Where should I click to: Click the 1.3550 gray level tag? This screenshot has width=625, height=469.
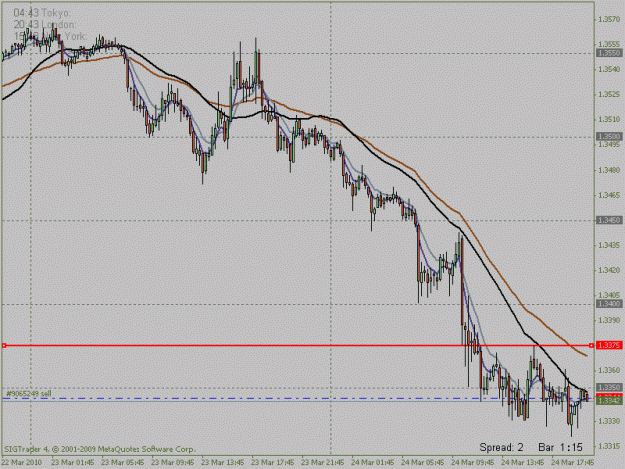pos(609,53)
